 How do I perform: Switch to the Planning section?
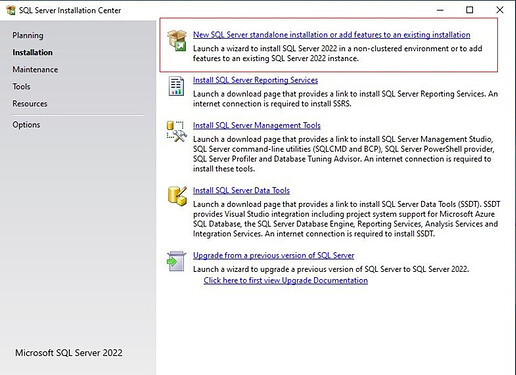coord(28,35)
